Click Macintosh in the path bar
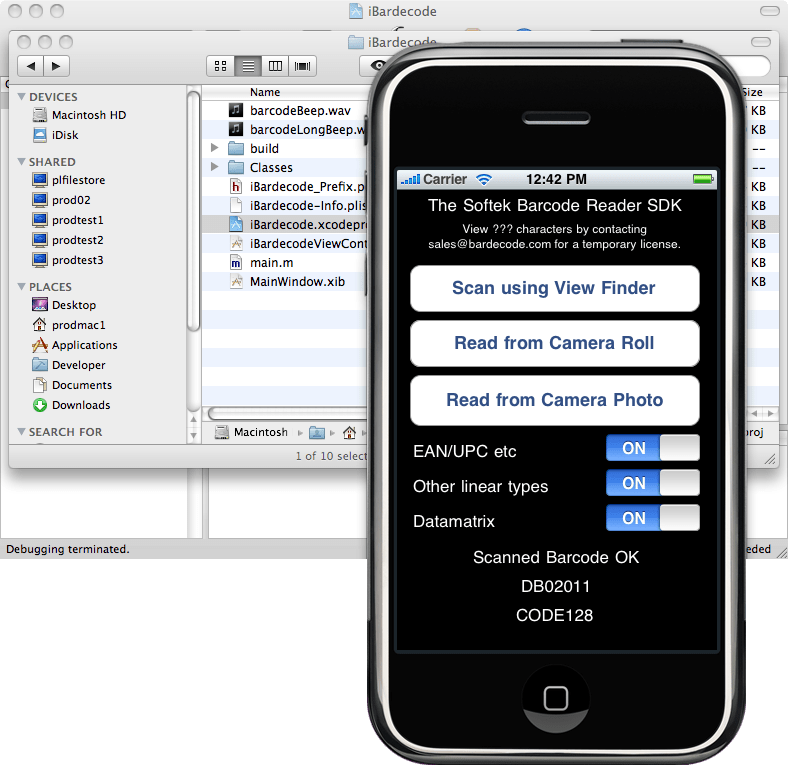The image size is (788, 765). tap(252, 432)
